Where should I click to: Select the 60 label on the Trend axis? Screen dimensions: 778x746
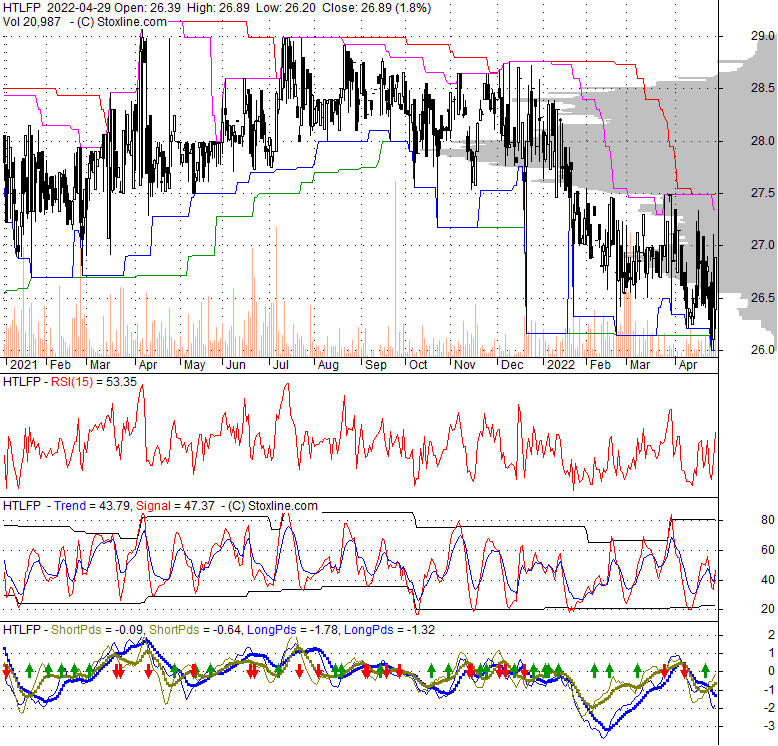tap(768, 550)
